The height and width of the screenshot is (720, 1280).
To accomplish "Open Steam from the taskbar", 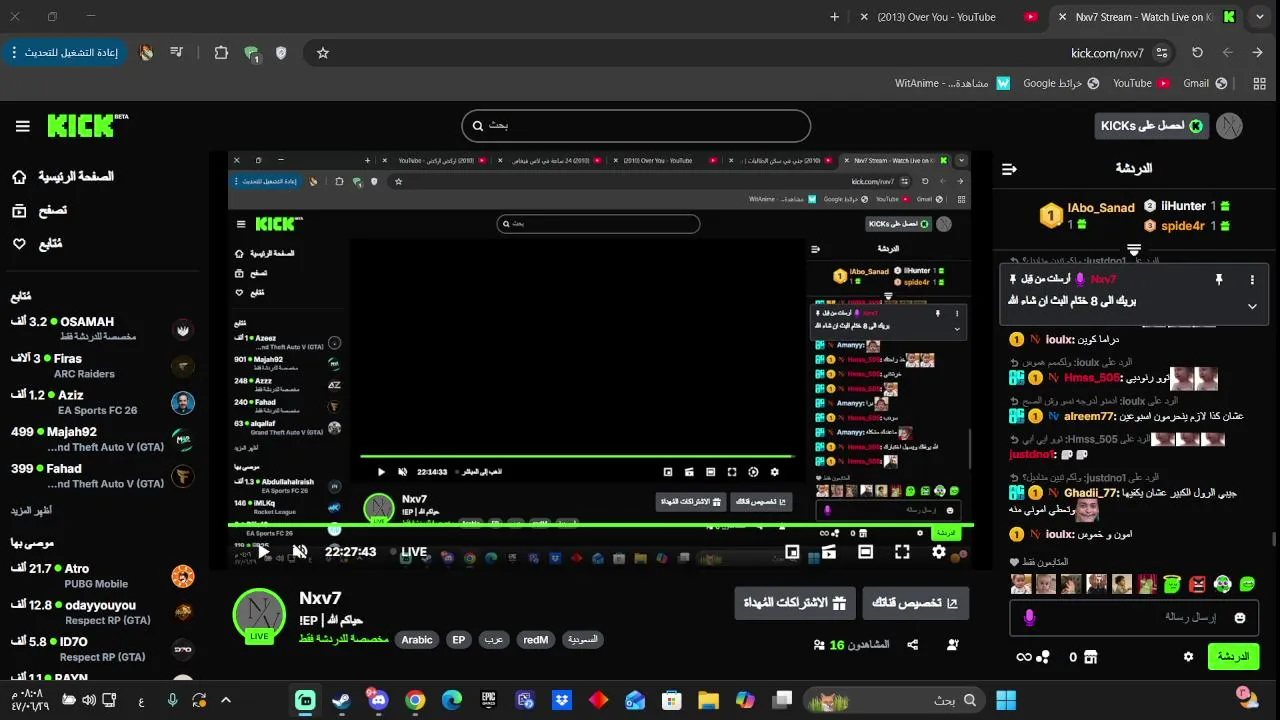I will 341,700.
